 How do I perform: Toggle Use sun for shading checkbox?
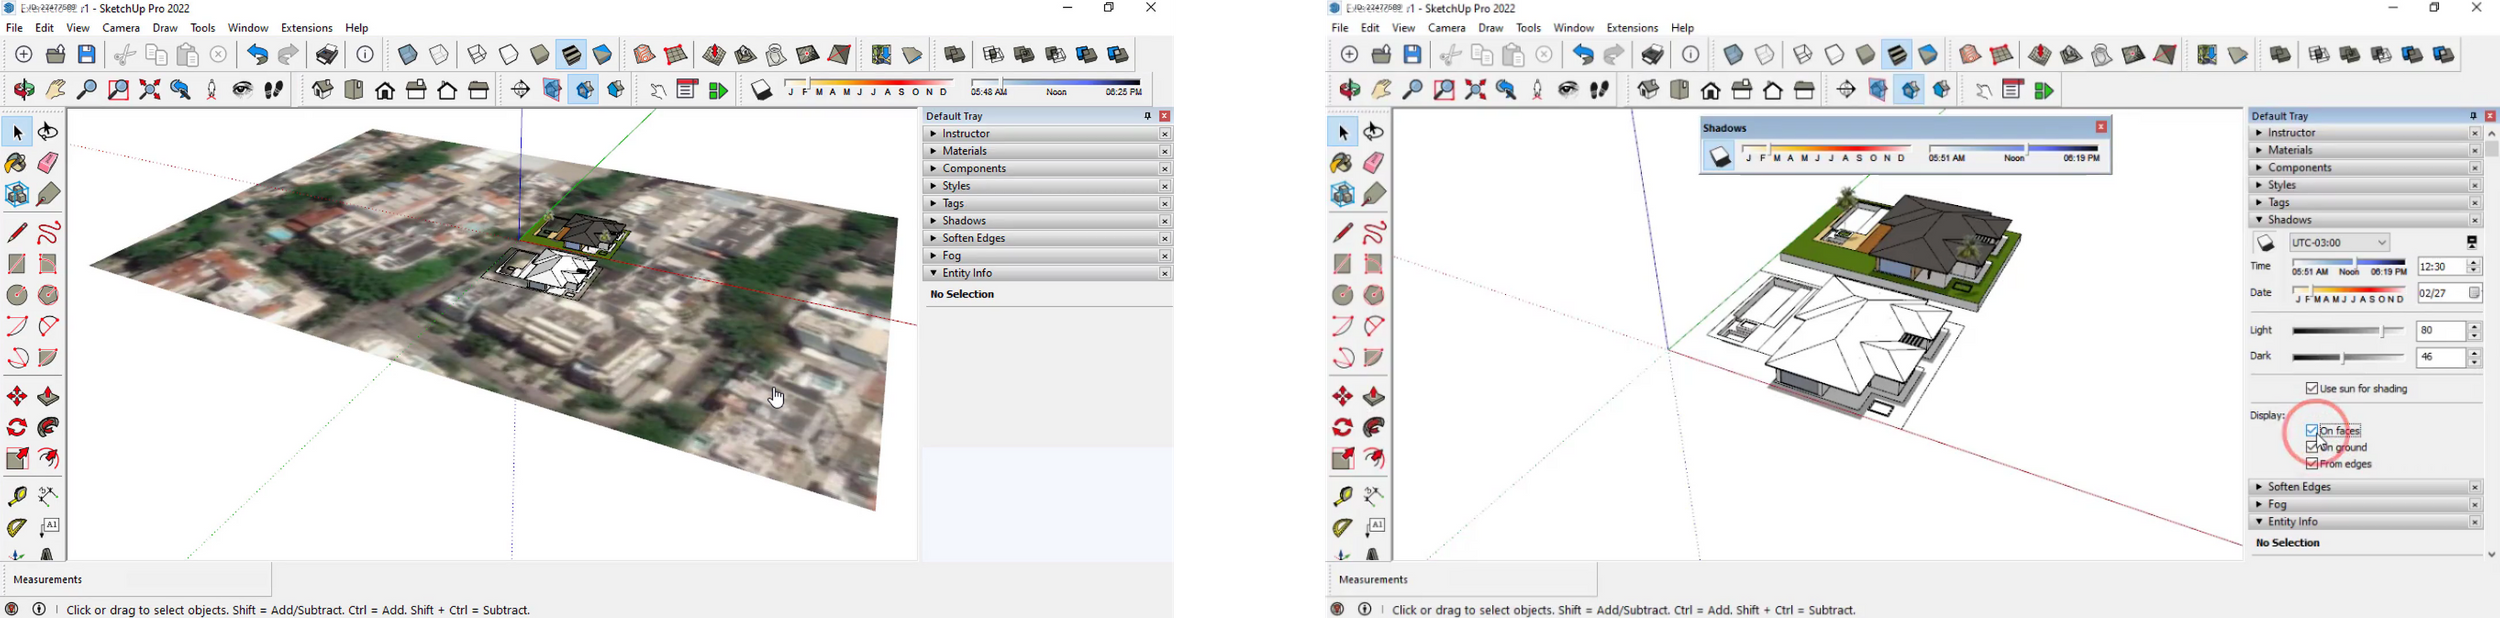coord(2312,389)
